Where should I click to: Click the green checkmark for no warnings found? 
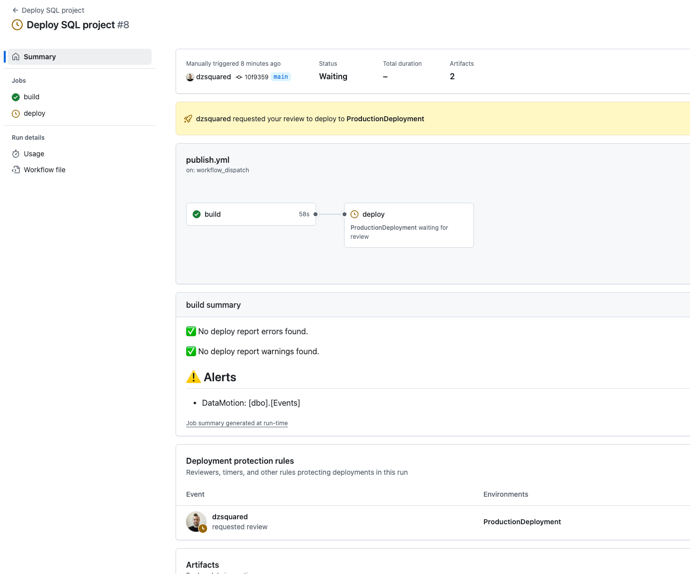pos(191,351)
